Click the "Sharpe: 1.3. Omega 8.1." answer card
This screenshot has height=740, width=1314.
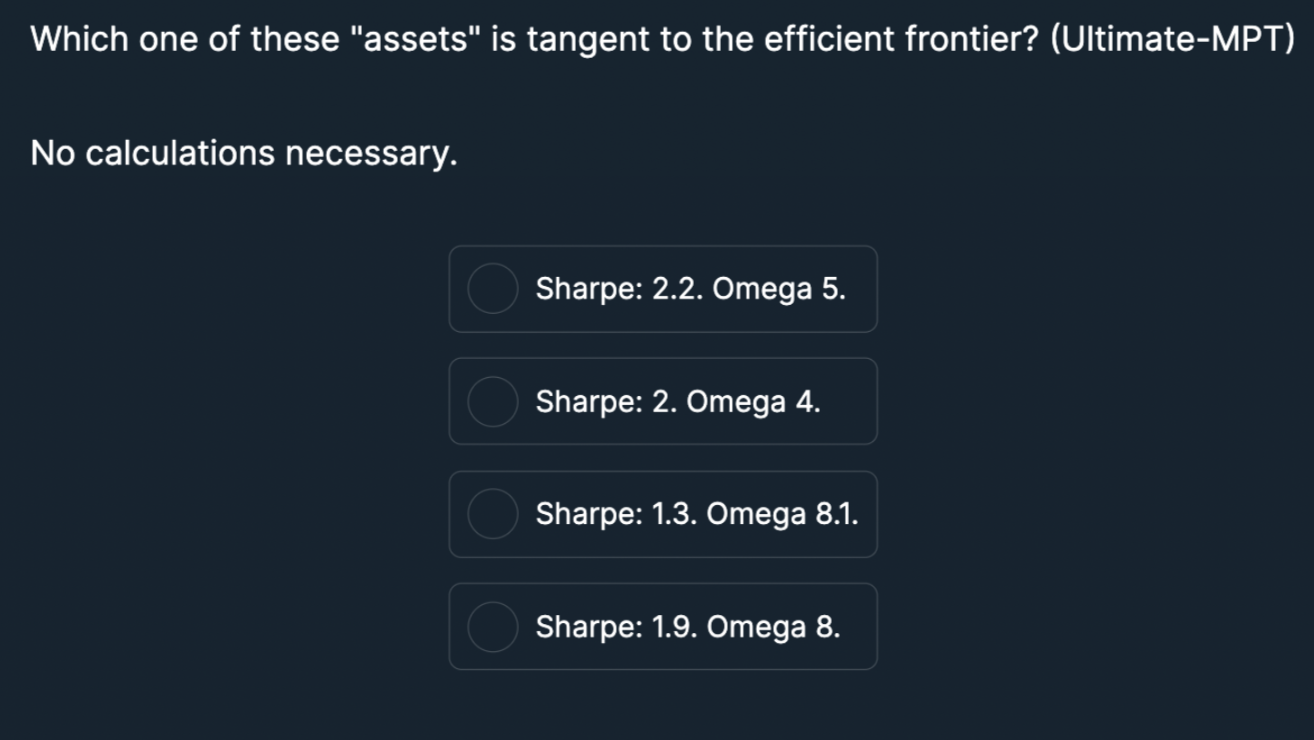(x=663, y=514)
